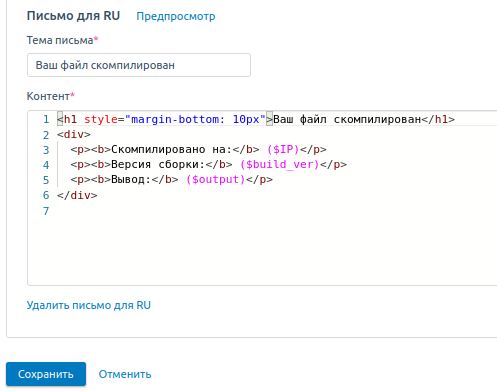Click text Вывод: in line 5
This screenshot has height=391, width=497.
pyautogui.click(x=131, y=179)
